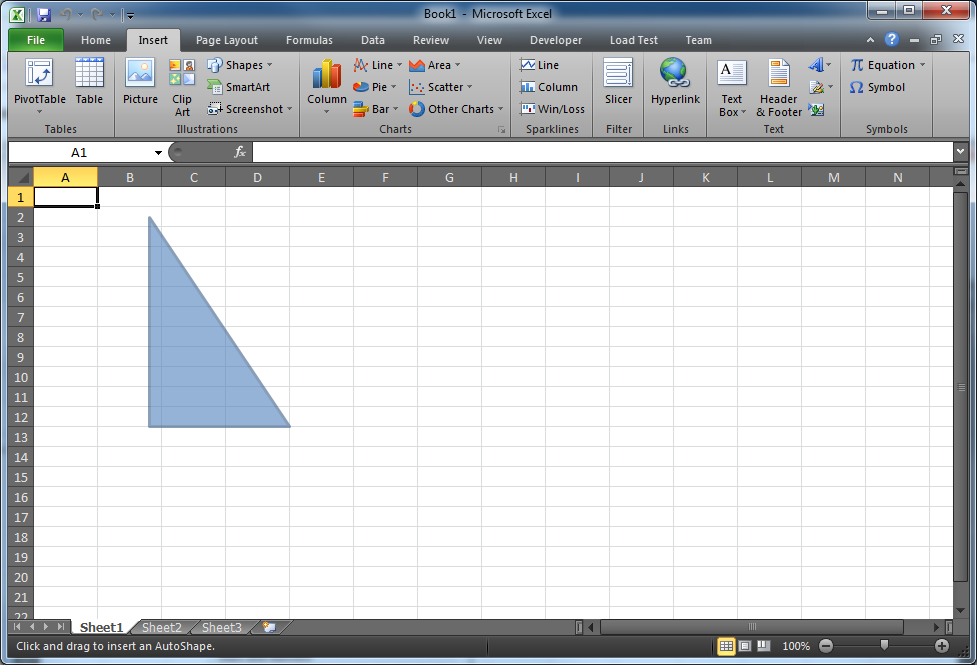Open the Shapes dropdown gallery

(x=240, y=65)
